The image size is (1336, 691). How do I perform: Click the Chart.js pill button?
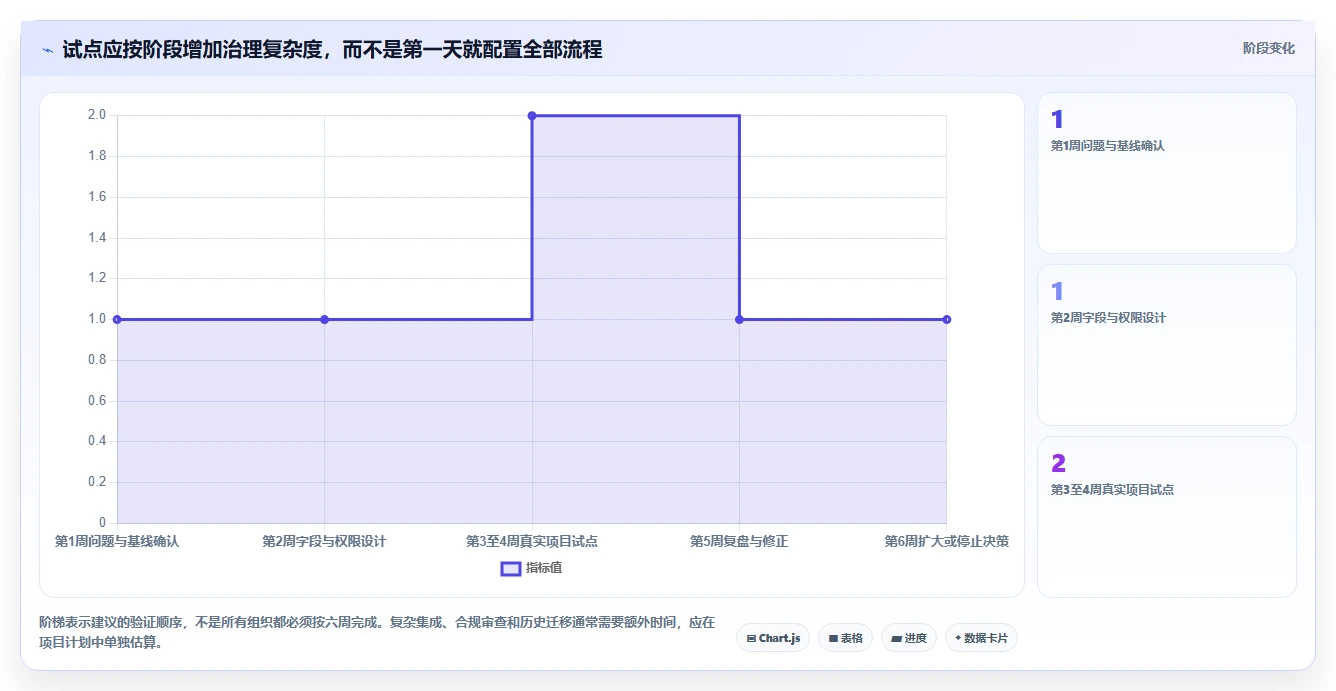tap(773, 638)
